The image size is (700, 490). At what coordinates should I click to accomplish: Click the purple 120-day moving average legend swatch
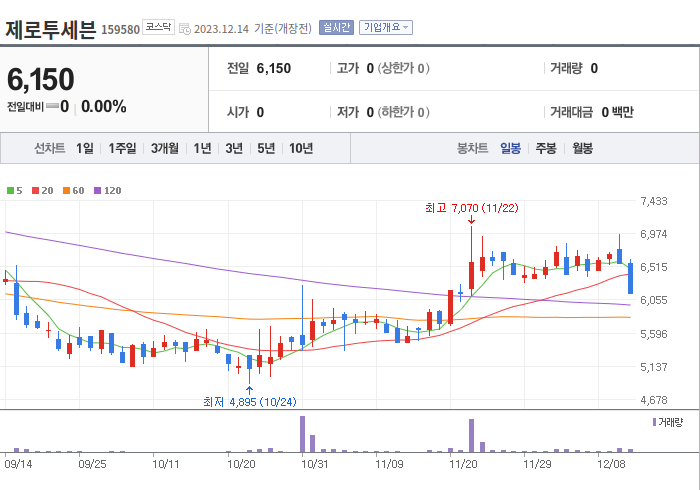tap(97, 191)
